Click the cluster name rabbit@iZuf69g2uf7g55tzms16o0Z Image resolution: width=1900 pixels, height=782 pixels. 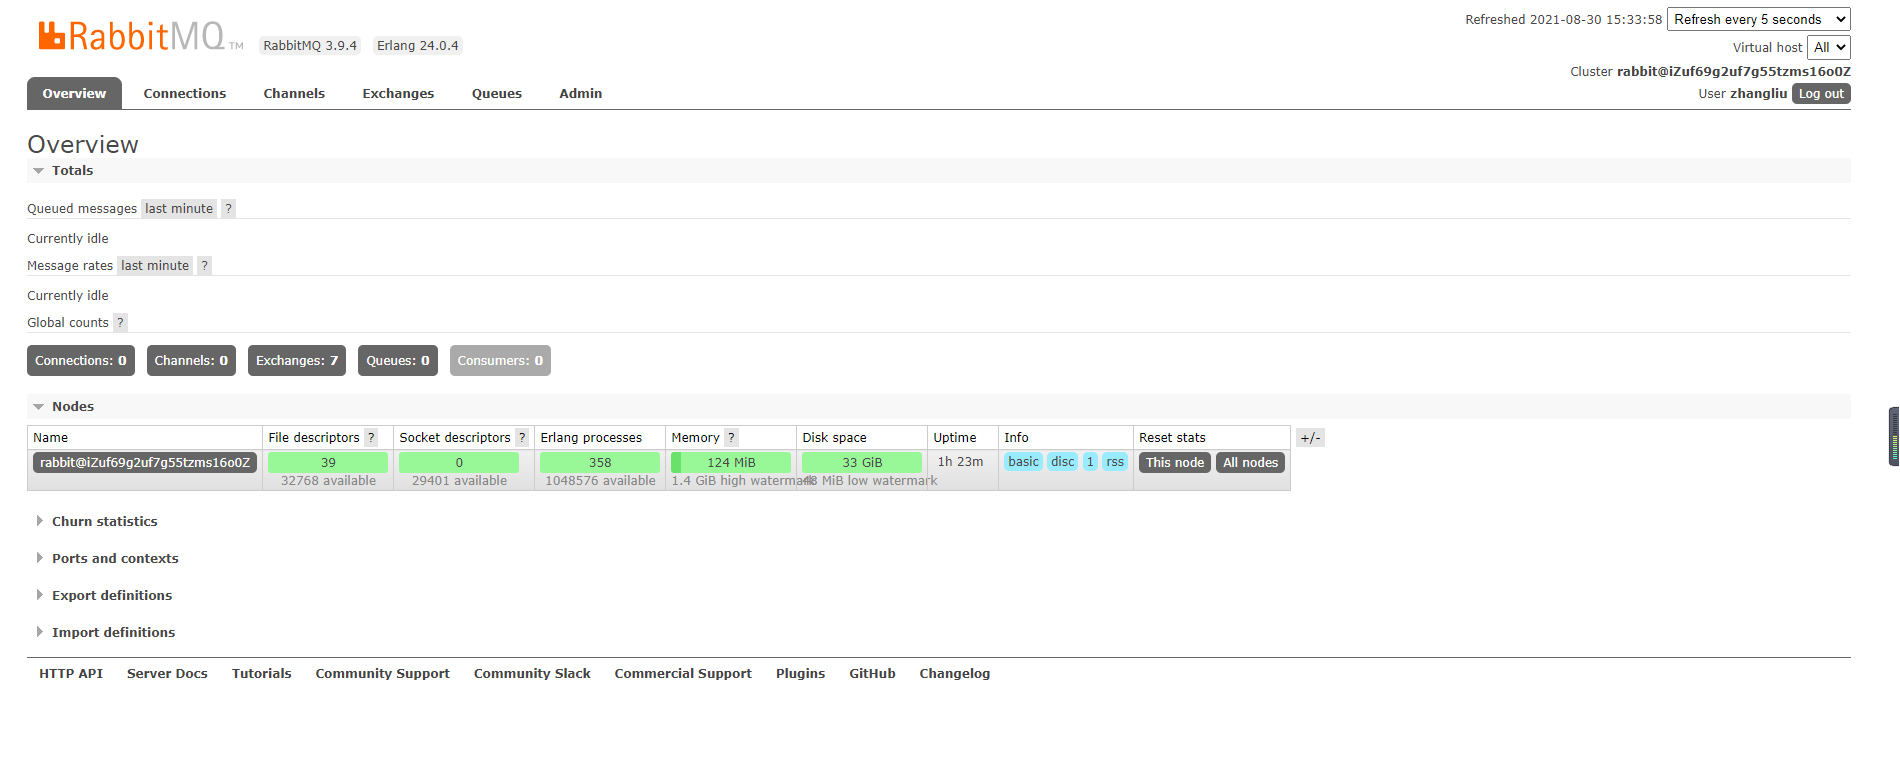pyautogui.click(x=1734, y=71)
